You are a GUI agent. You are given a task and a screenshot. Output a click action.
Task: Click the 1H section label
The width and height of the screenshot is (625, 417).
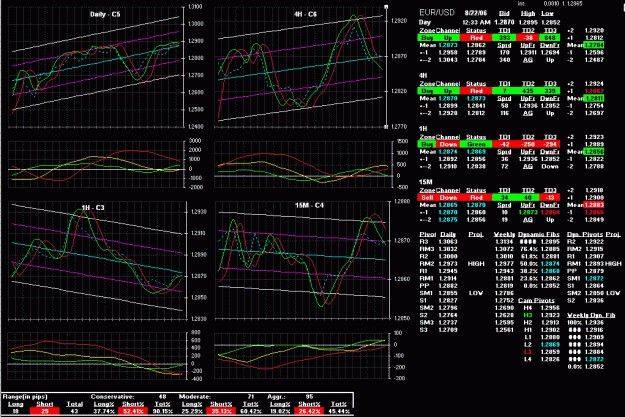tap(423, 129)
